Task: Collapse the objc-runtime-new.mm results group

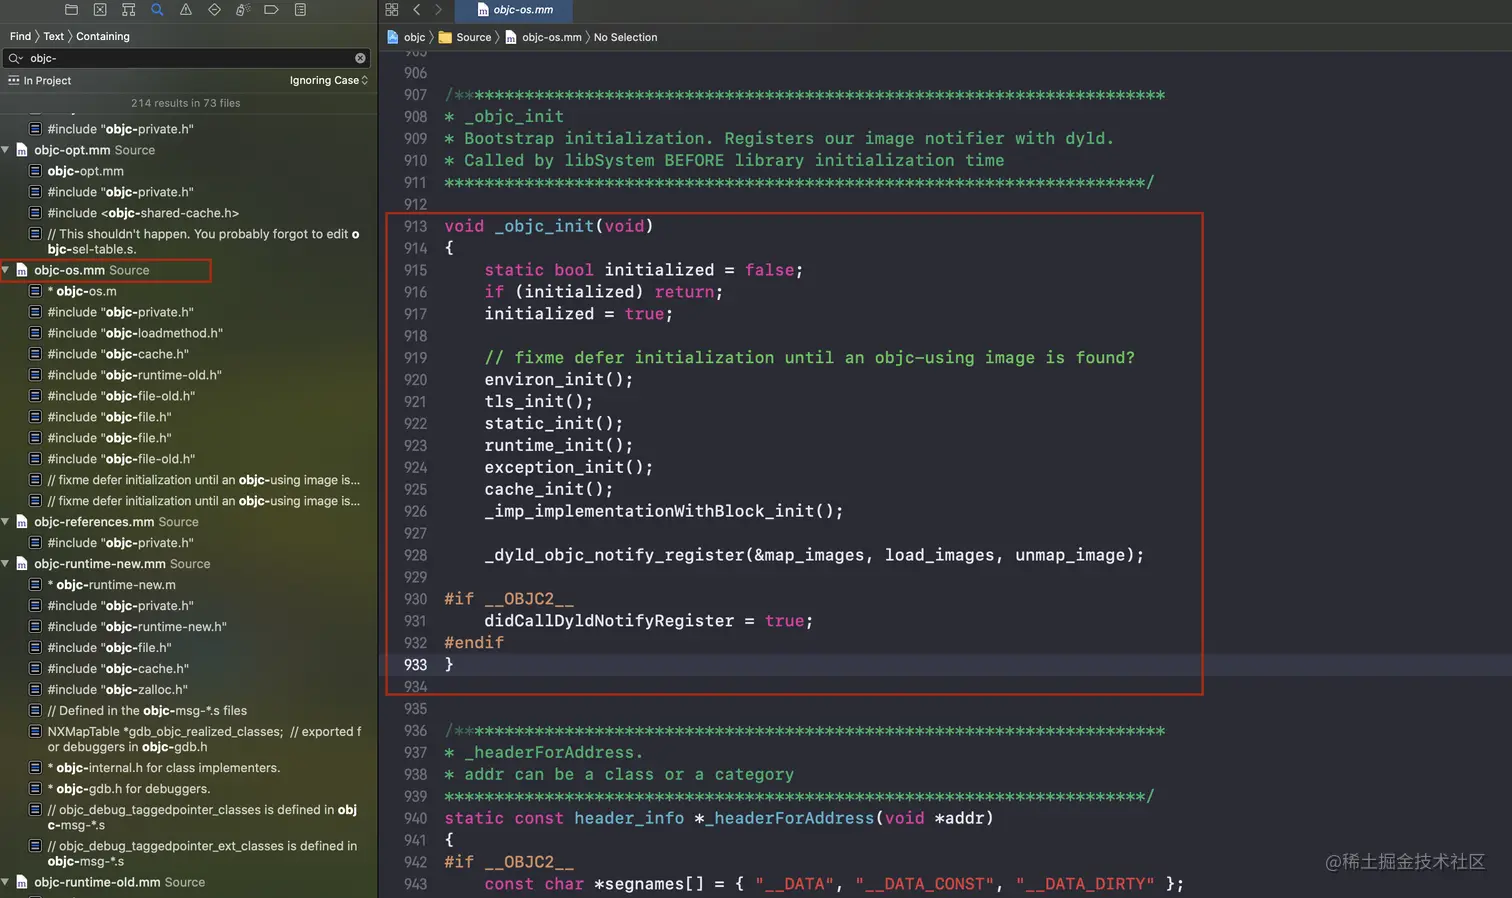Action: click(x=6, y=564)
